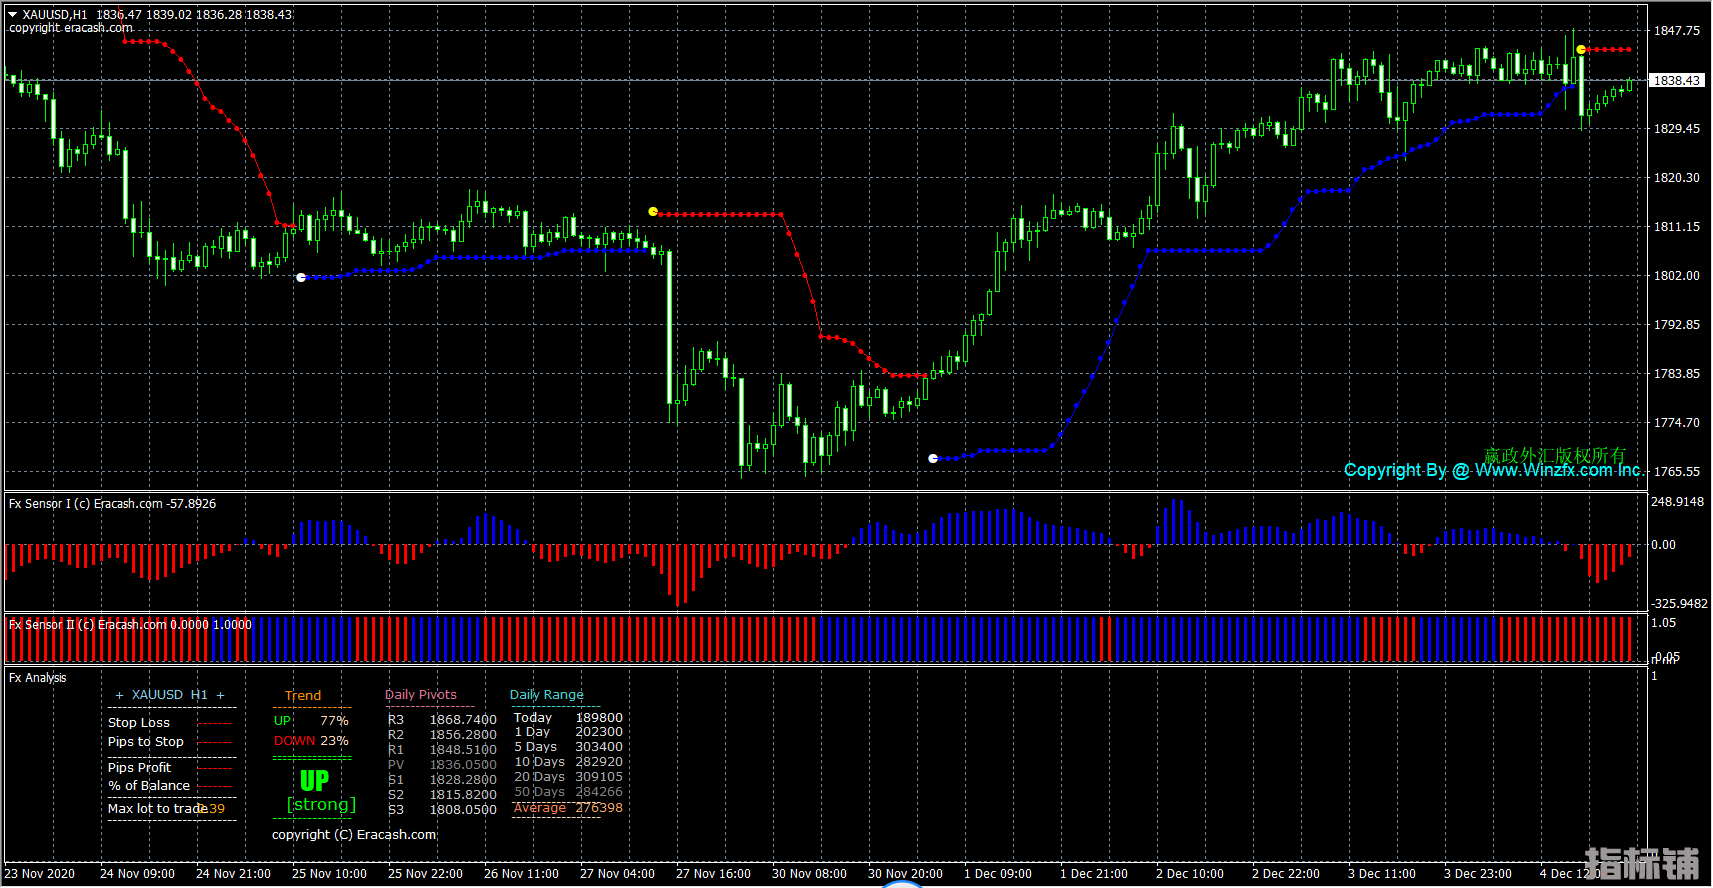The height and width of the screenshot is (888, 1713).
Task: Click the yellow dot starting the latest red line
Action: click(1581, 49)
